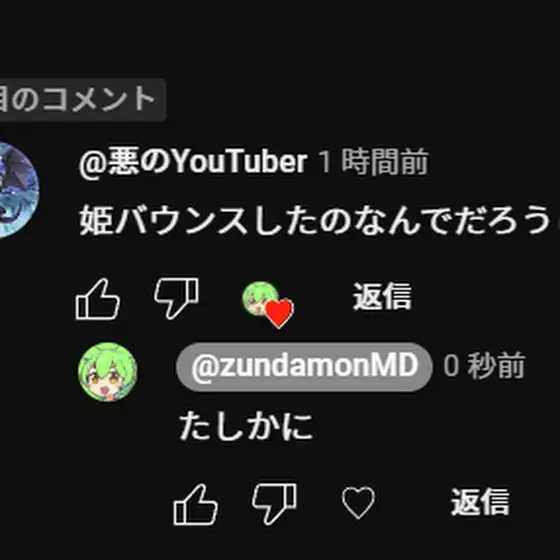The image size is (560, 560).
Task: Open the 悪のYouTuber username link
Action: point(193,161)
